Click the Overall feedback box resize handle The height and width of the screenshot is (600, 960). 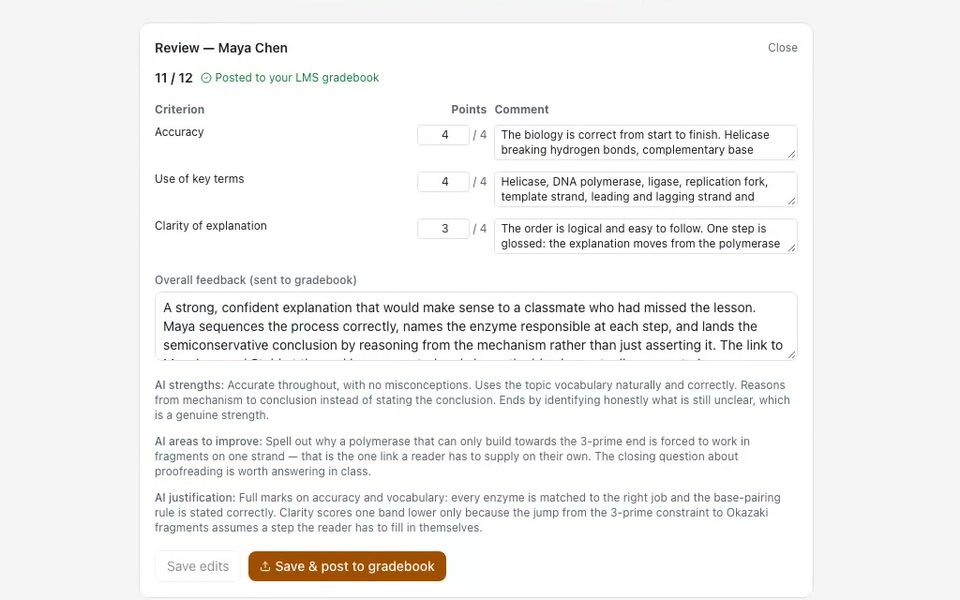(x=792, y=354)
